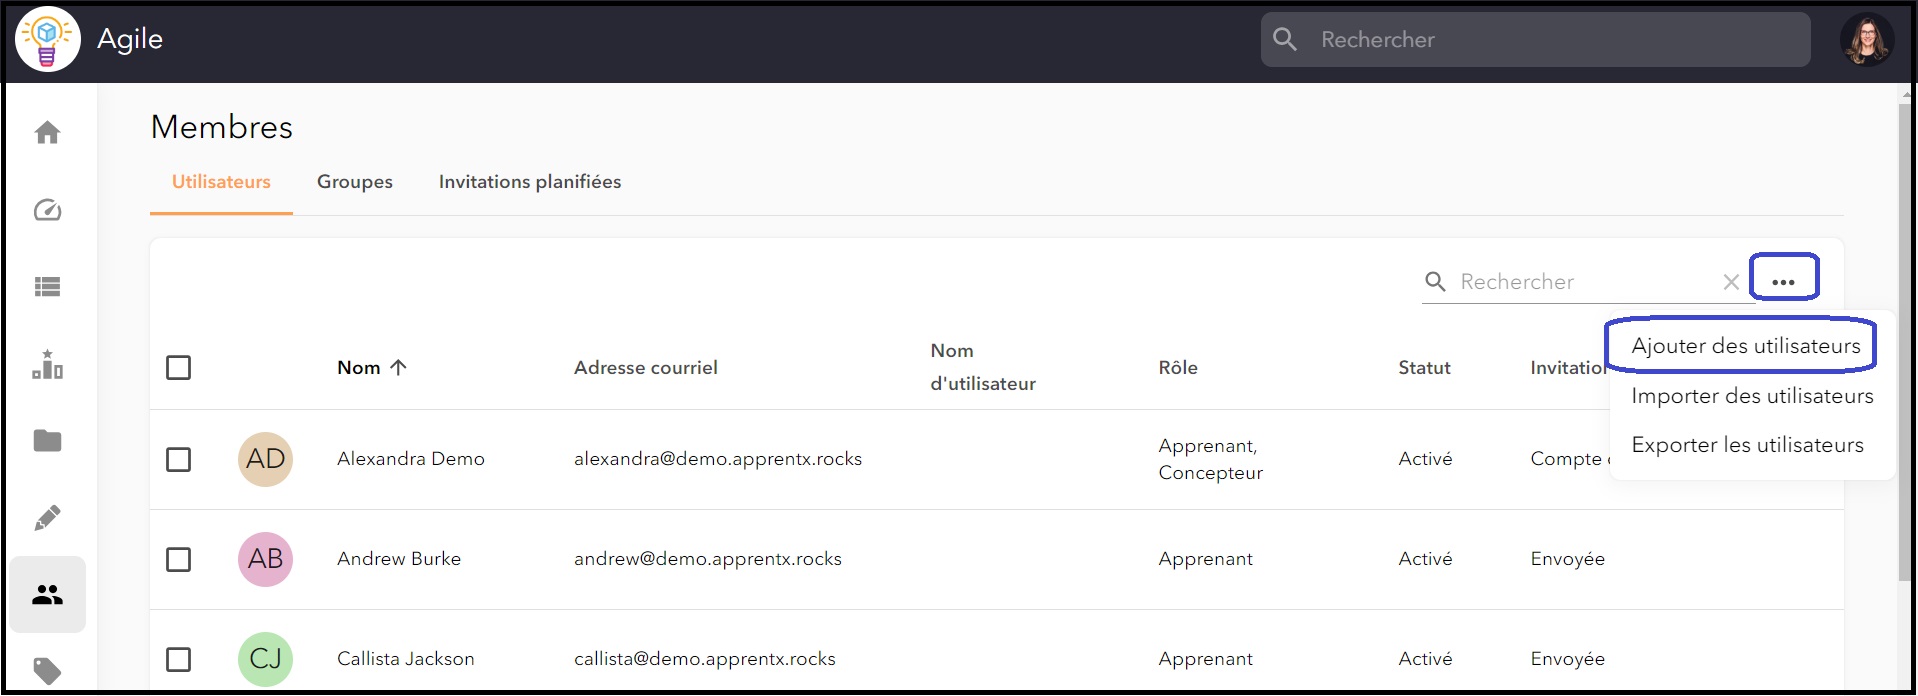Open the members people icon in sidebar
1918x696 pixels.
click(x=47, y=595)
